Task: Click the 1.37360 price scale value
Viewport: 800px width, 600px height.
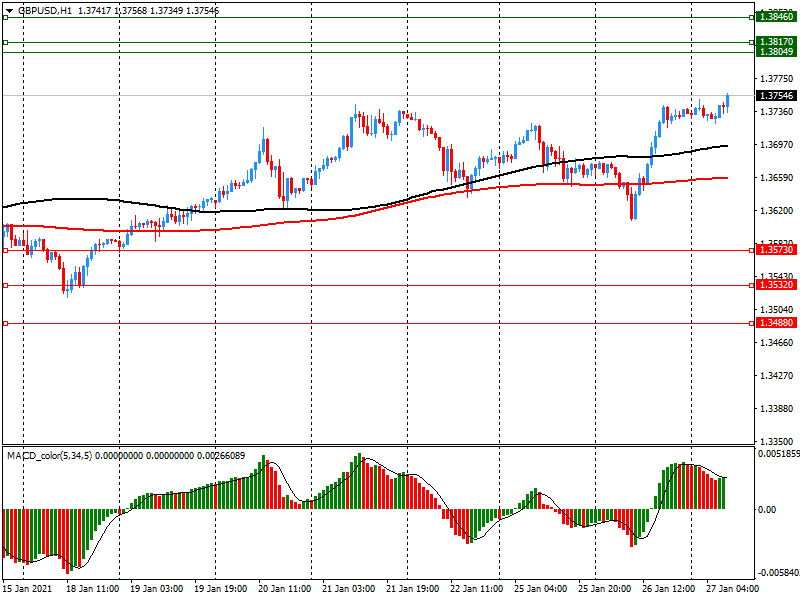Action: pyautogui.click(x=777, y=112)
